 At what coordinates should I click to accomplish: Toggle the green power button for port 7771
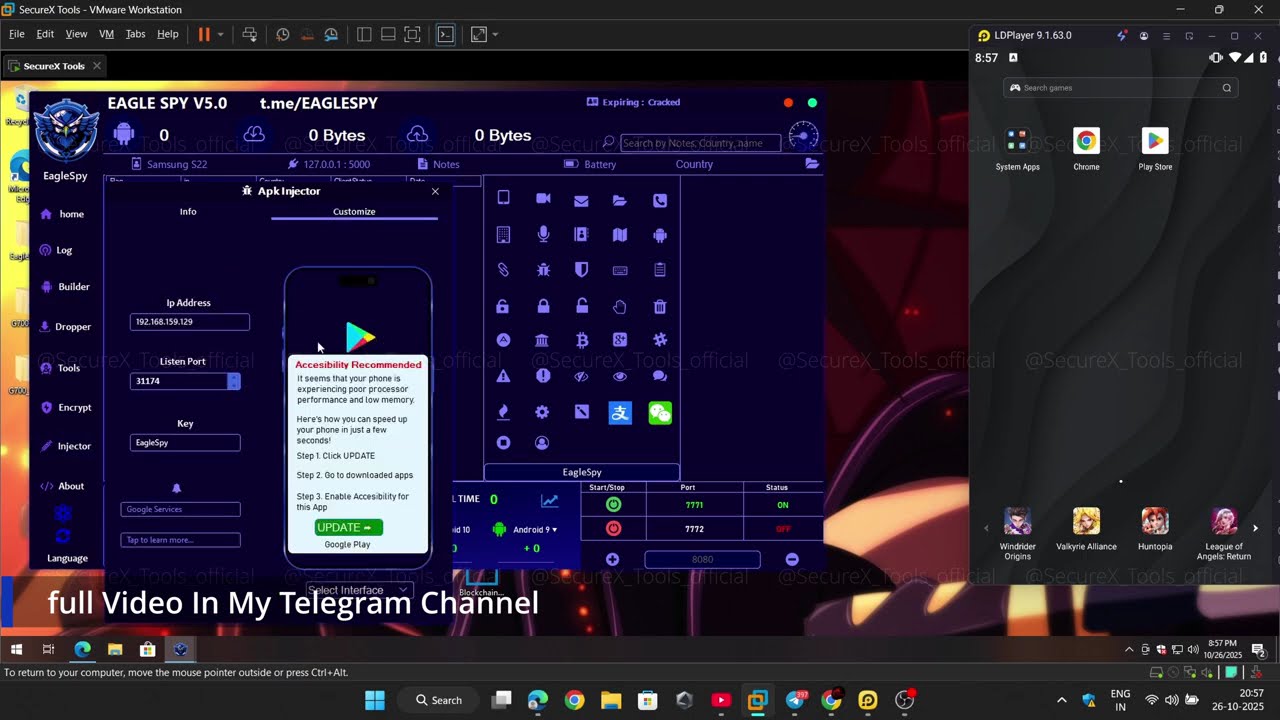click(614, 505)
